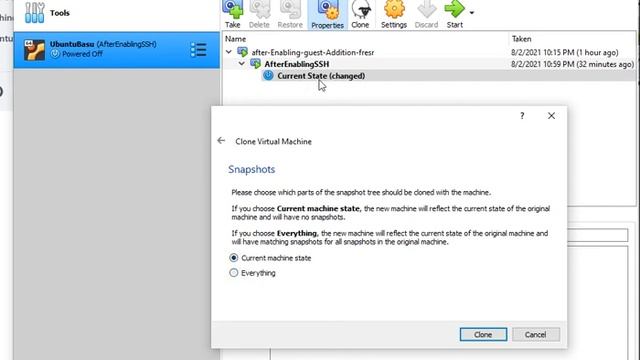
Task: Collapse the after-Enabling-guest-Addition-fresr snapshot
Action: (229, 52)
